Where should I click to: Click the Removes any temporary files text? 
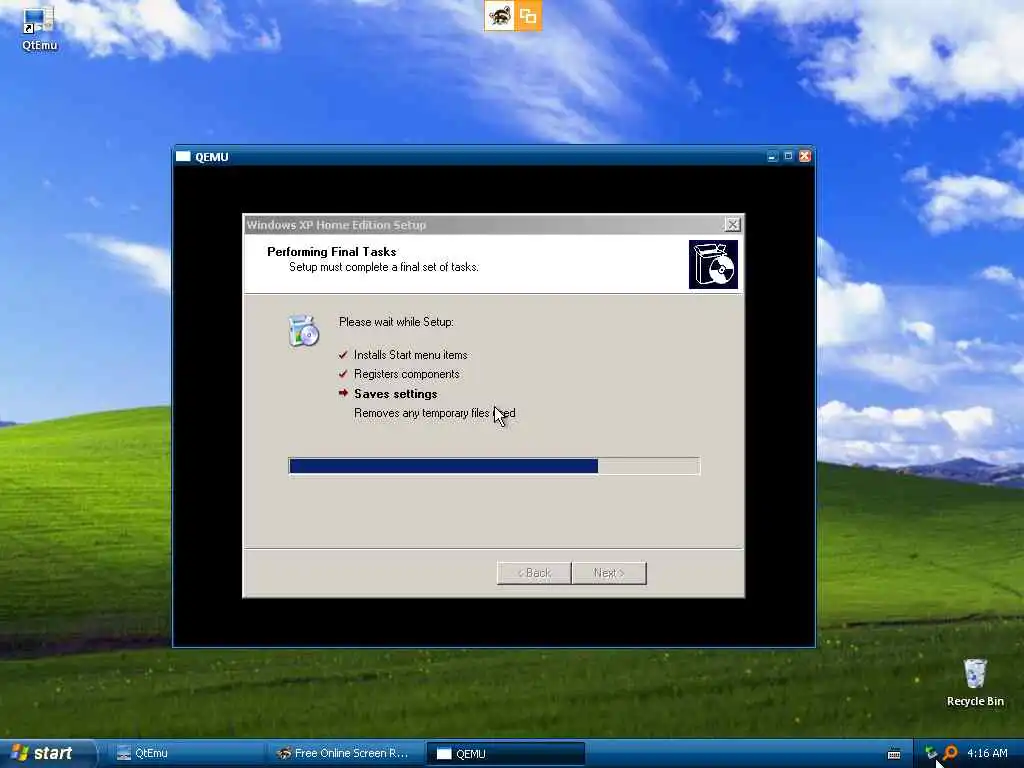(435, 413)
